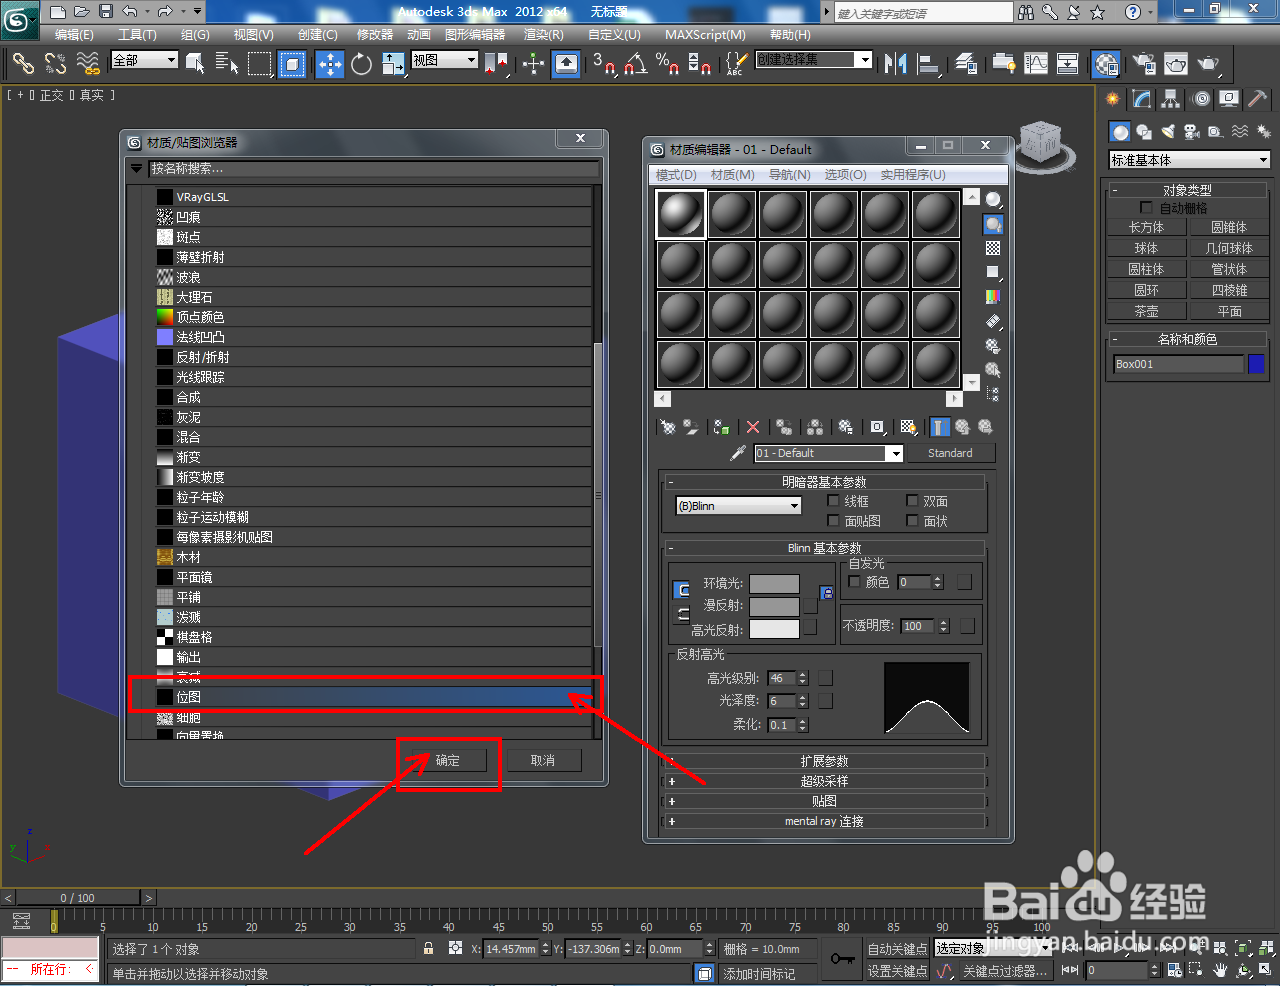Screen dimensions: 1280x986
Task: Select the Link tool in main toolbar
Action: (x=23, y=63)
